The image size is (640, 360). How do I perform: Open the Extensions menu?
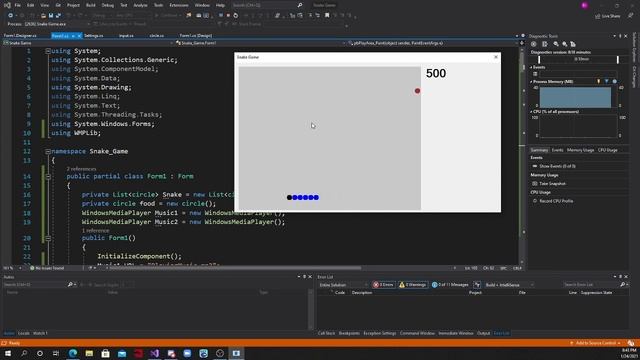179,5
